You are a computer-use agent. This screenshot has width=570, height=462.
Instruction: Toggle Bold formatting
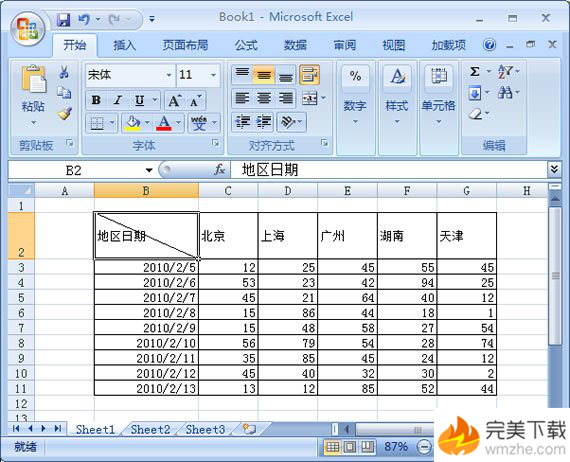click(x=96, y=100)
